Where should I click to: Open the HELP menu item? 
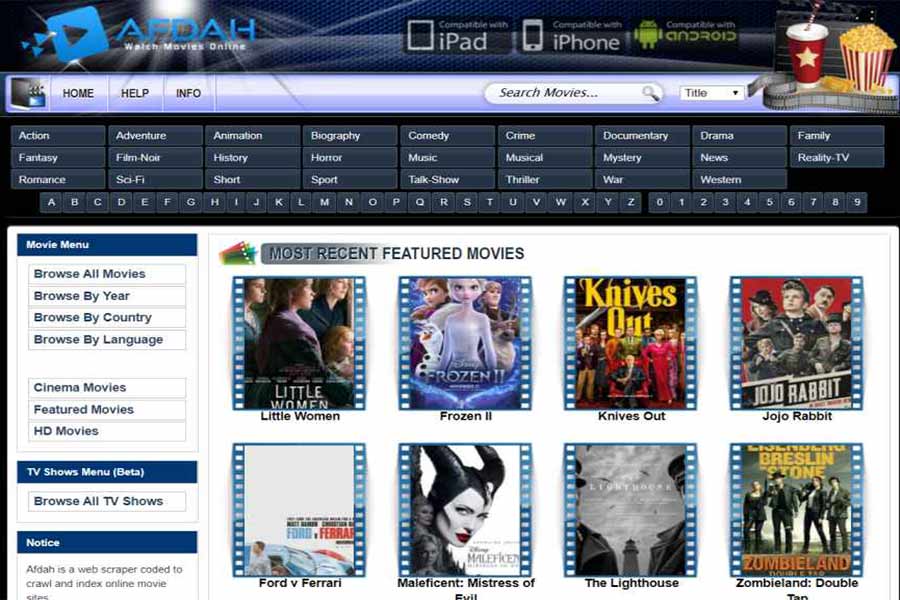point(135,94)
